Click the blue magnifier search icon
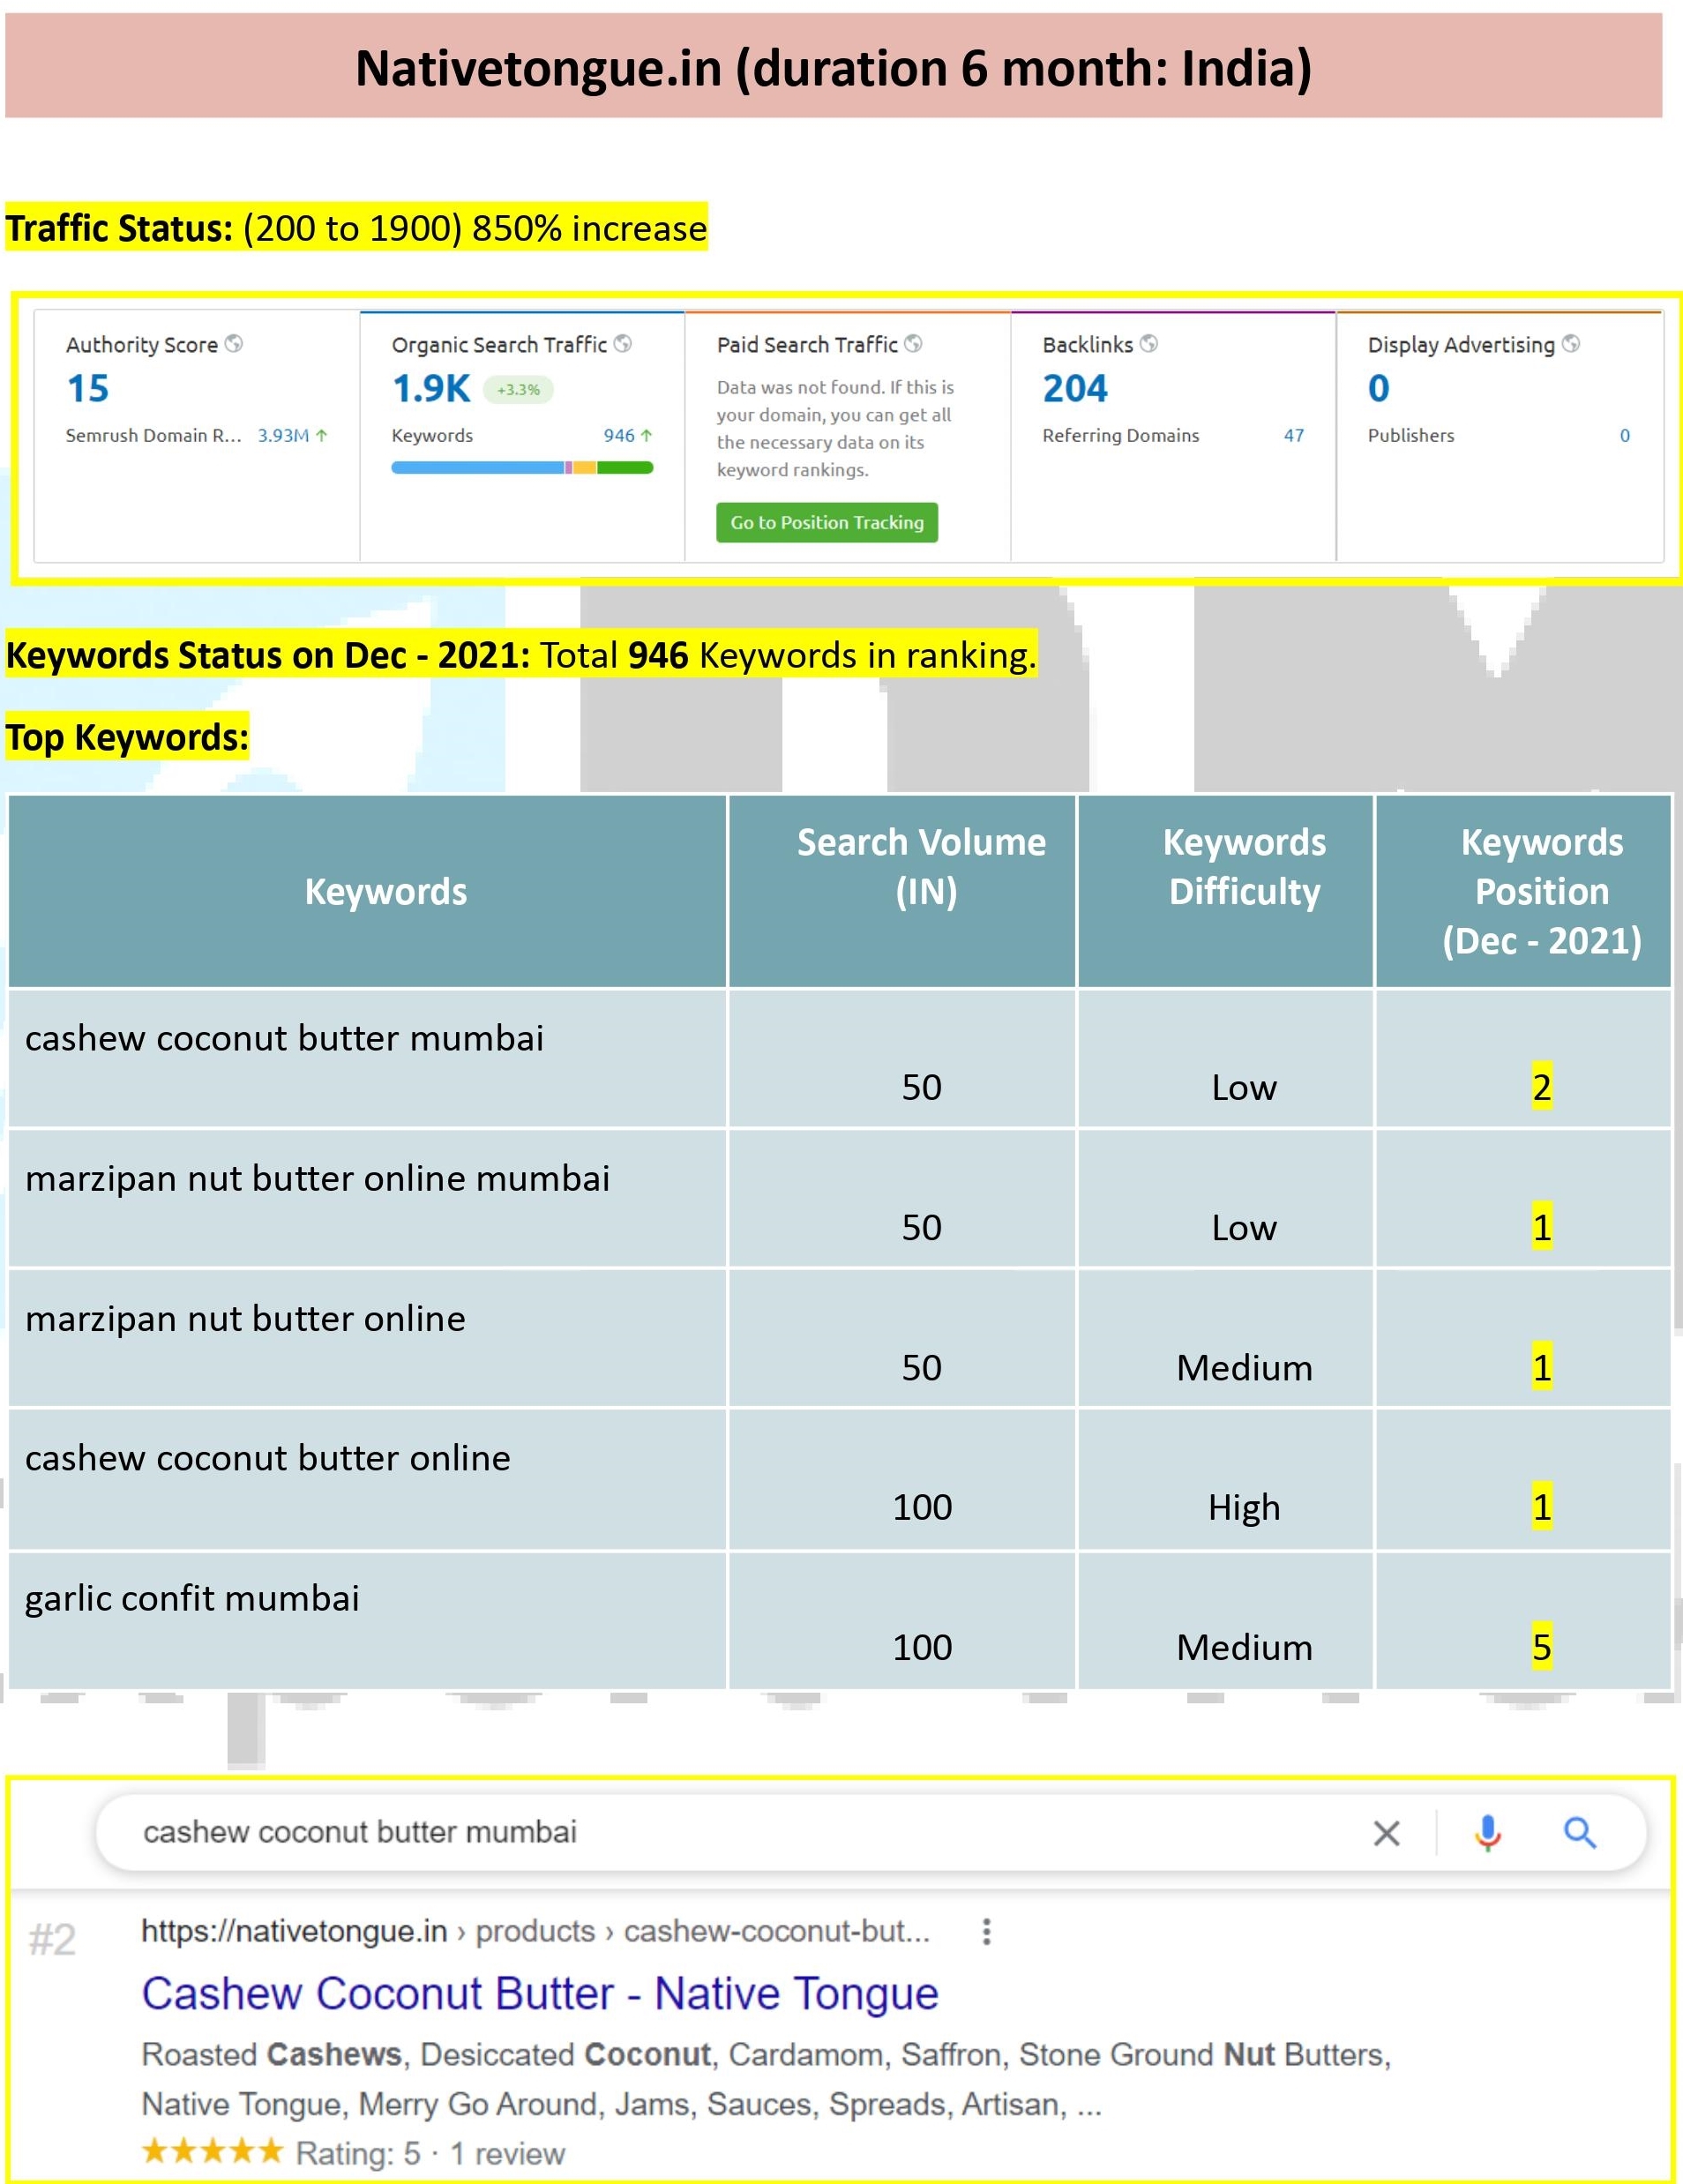 [x=1579, y=1833]
